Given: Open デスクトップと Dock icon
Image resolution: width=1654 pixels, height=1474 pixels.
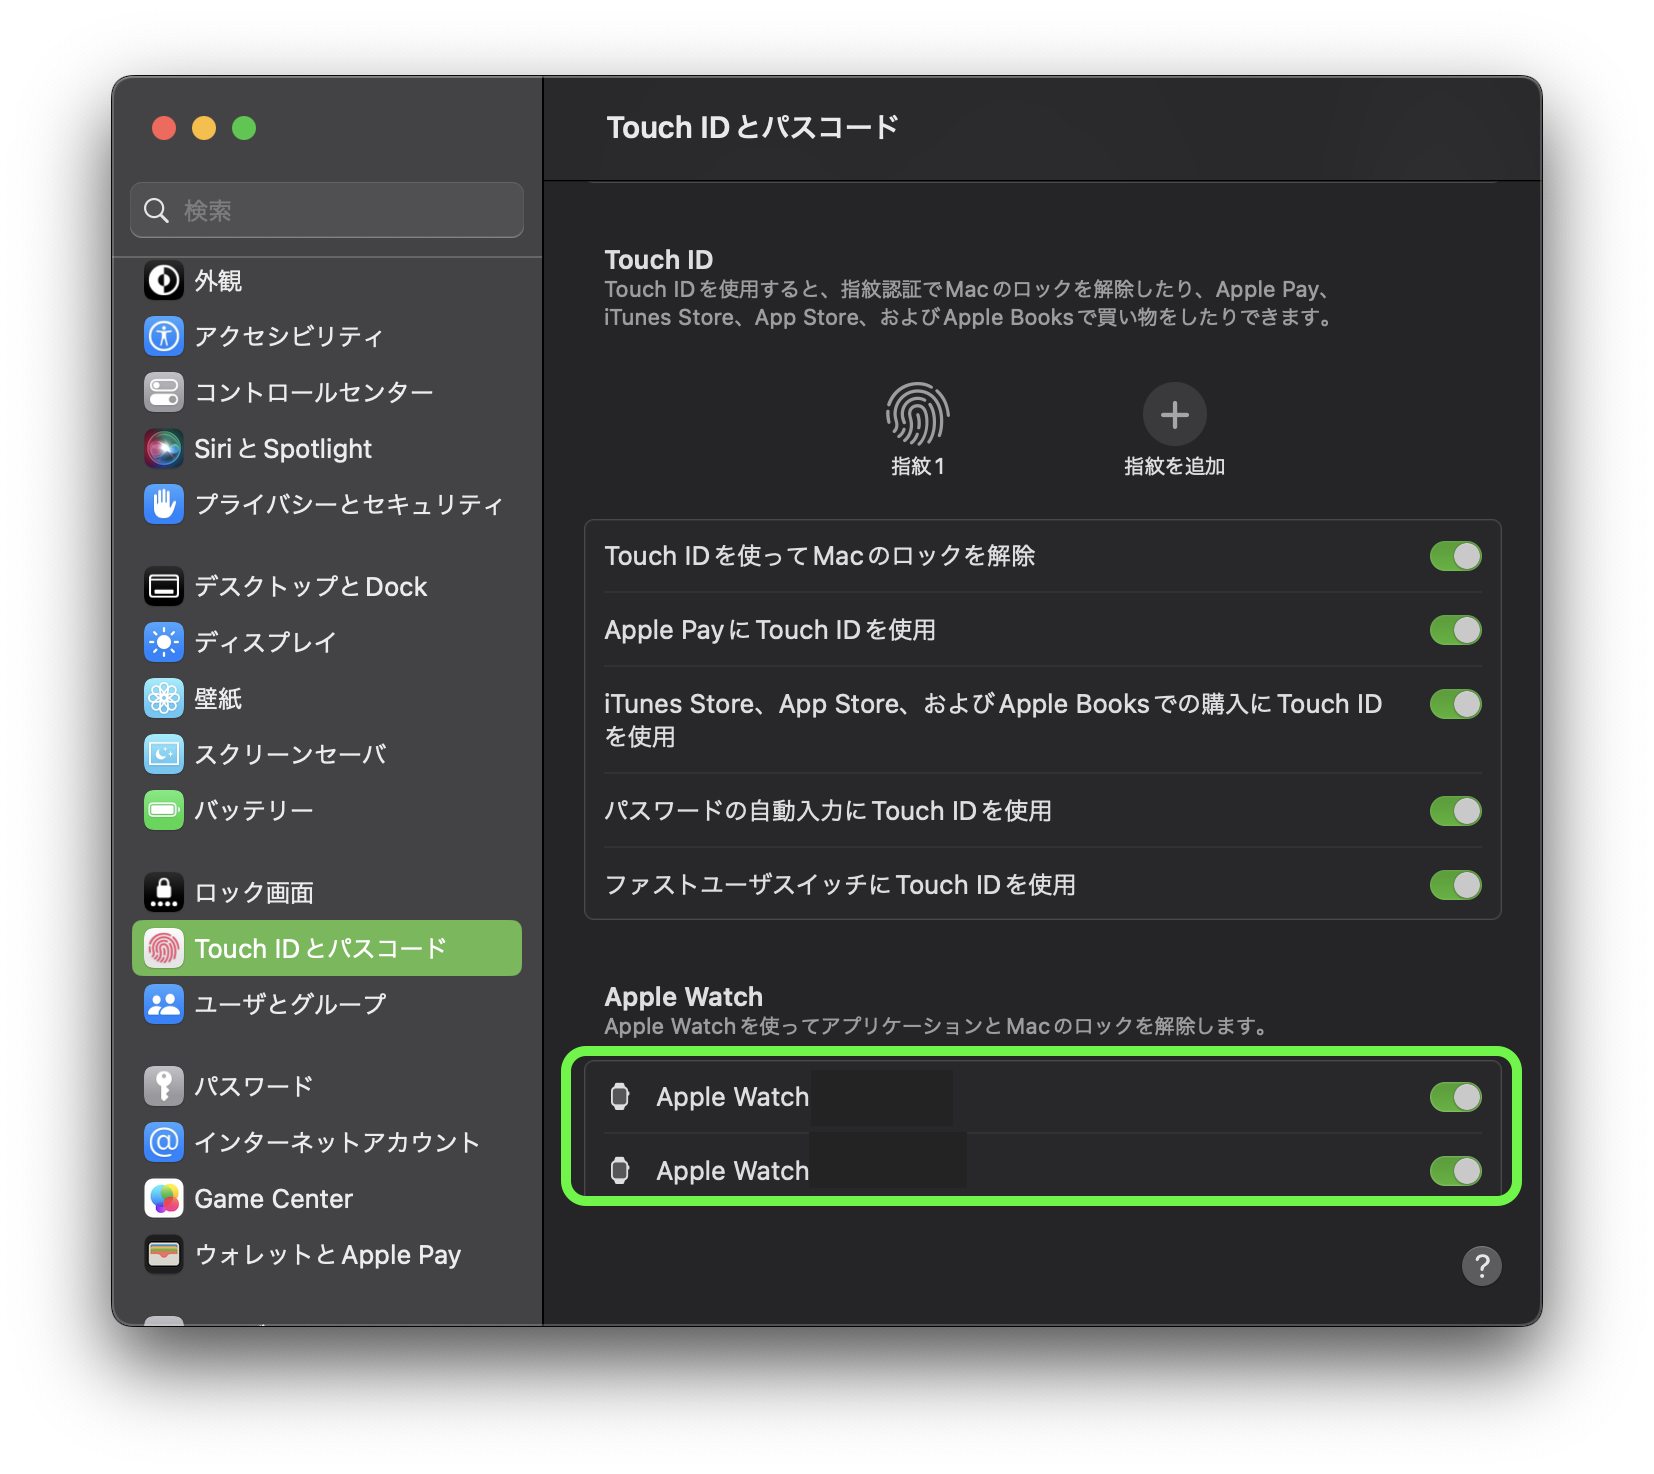Looking at the screenshot, I should pyautogui.click(x=164, y=586).
